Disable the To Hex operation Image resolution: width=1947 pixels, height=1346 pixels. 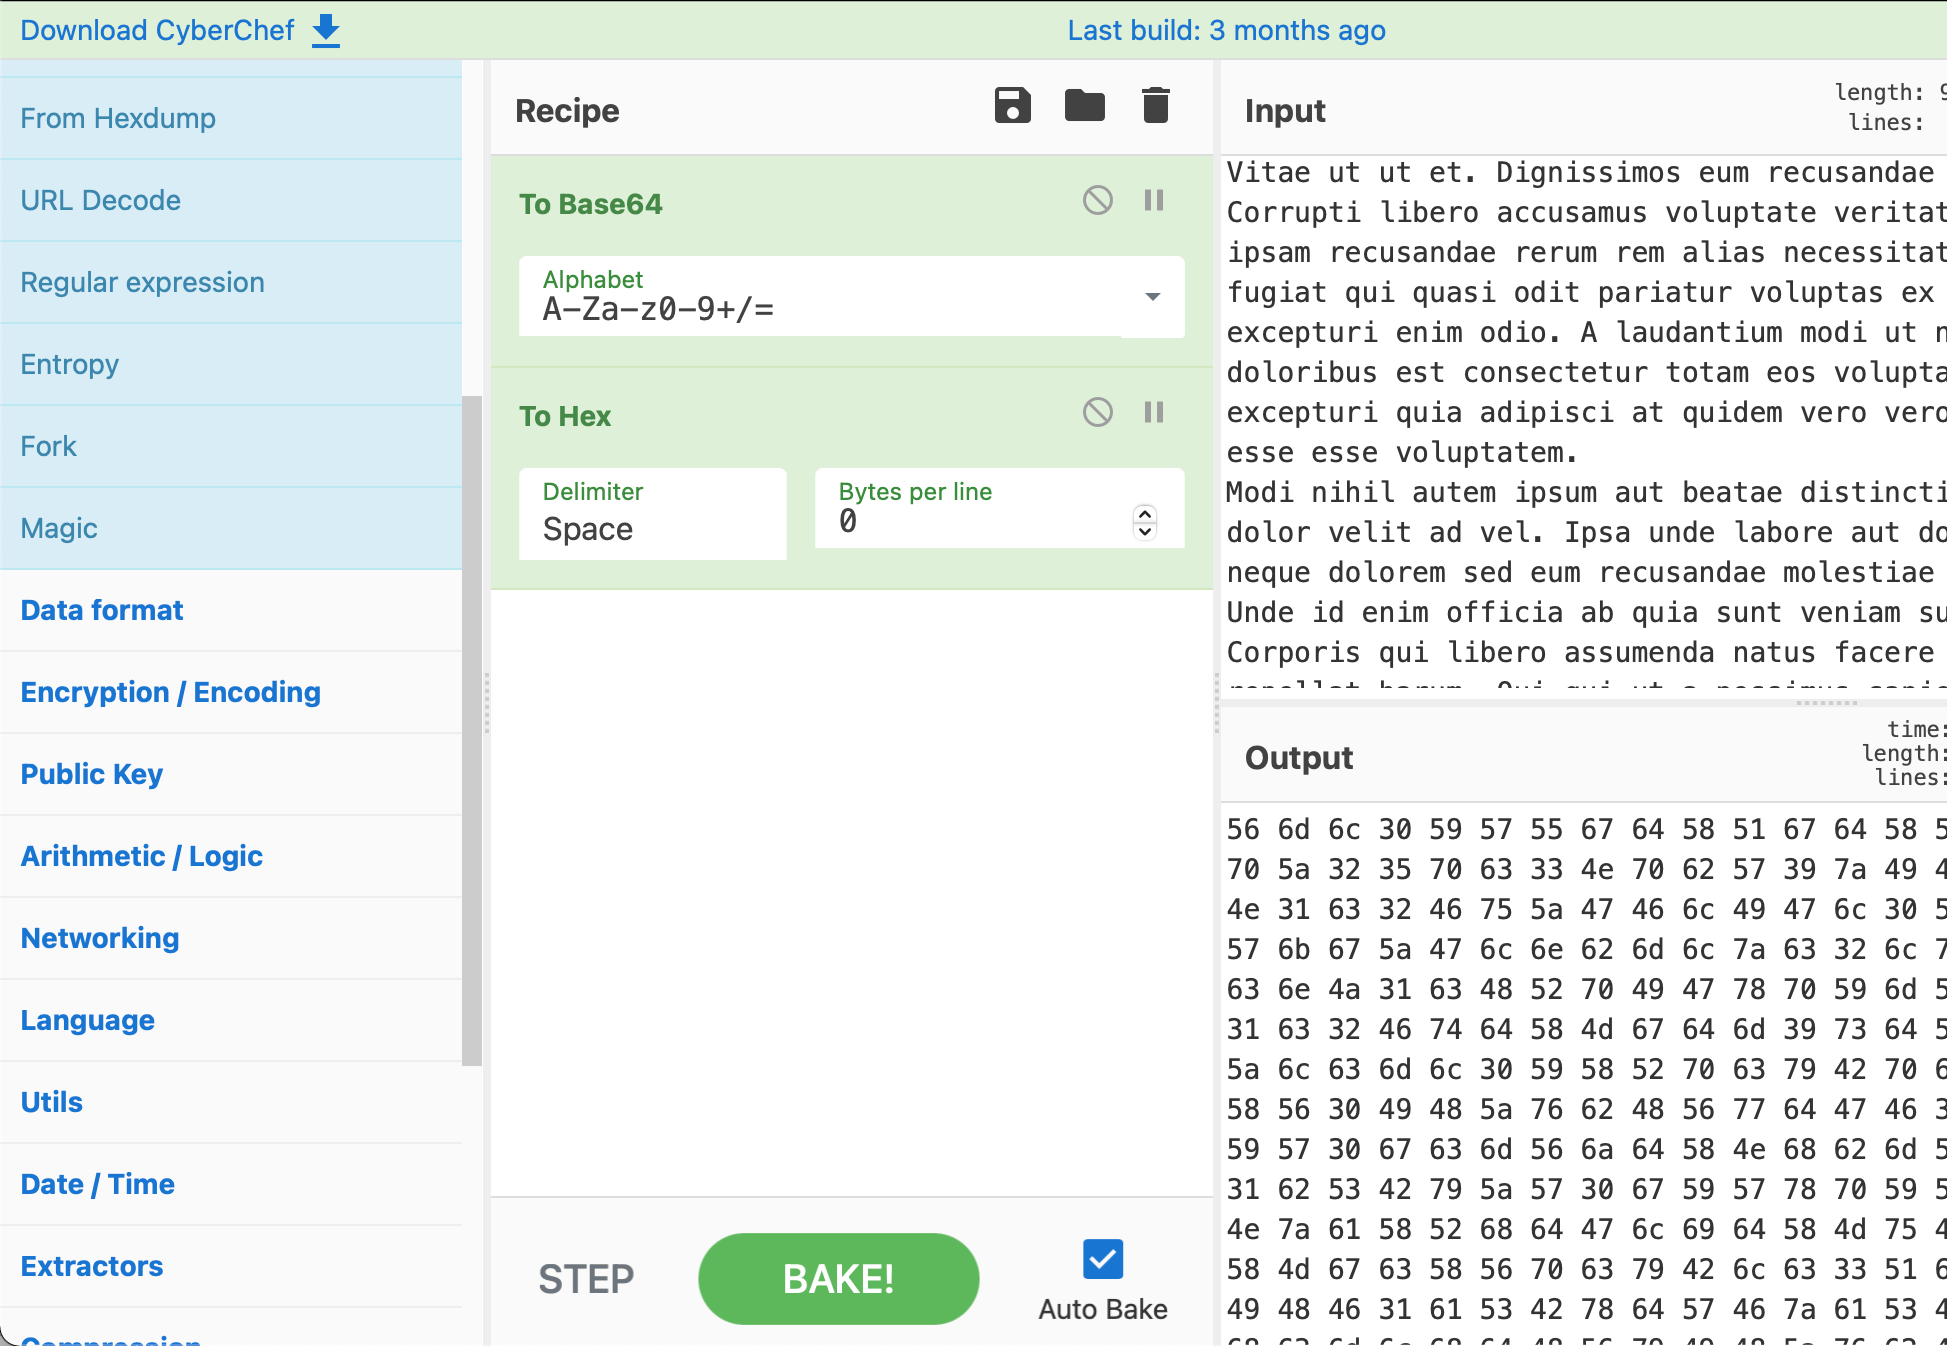(x=1097, y=413)
